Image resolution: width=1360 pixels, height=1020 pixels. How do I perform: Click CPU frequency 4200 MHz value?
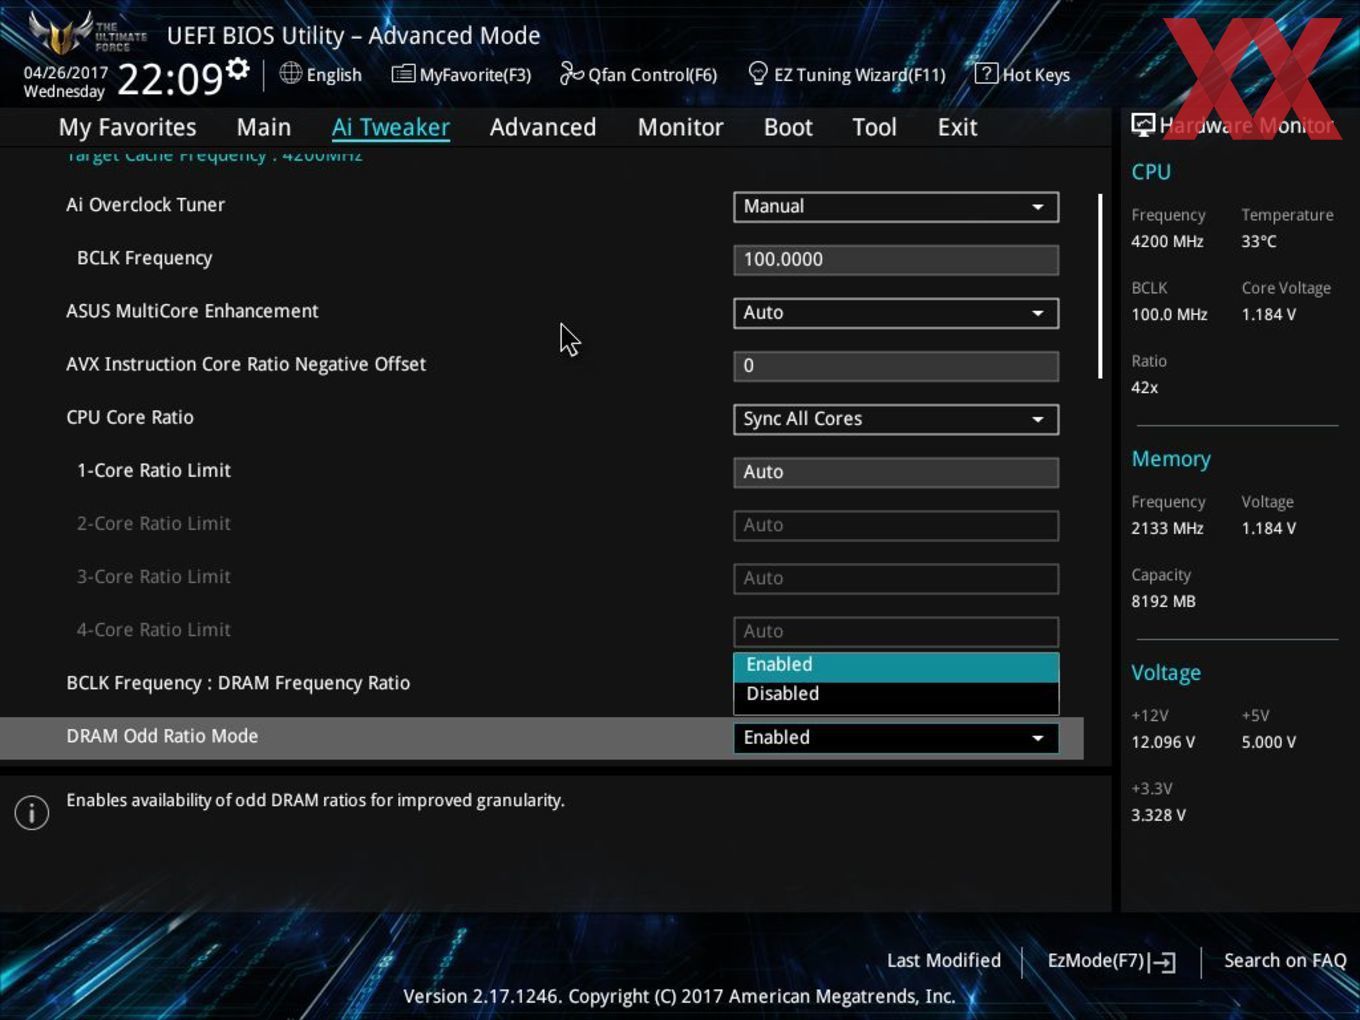point(1167,241)
